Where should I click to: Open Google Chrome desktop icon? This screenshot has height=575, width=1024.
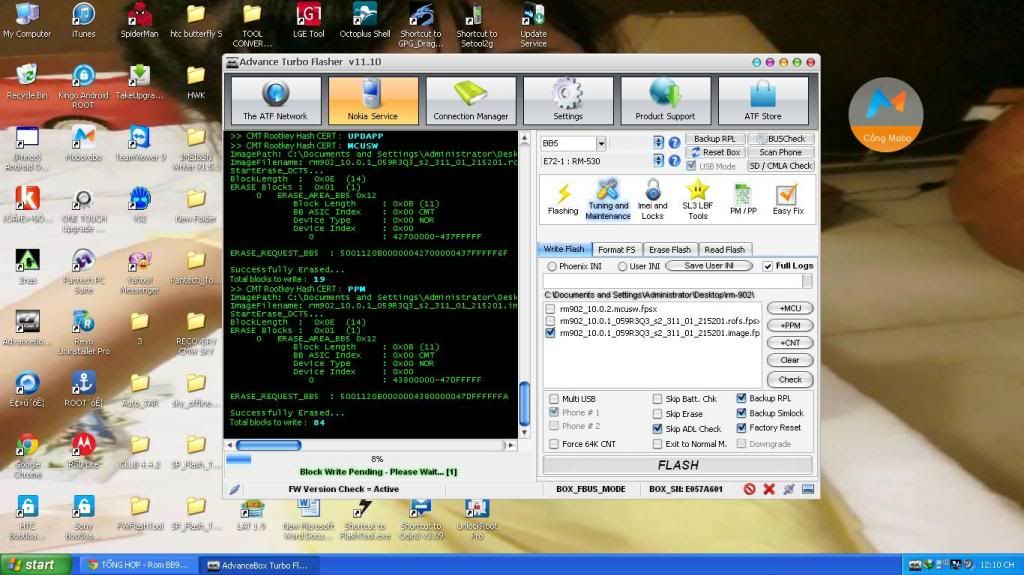pyautogui.click(x=27, y=456)
